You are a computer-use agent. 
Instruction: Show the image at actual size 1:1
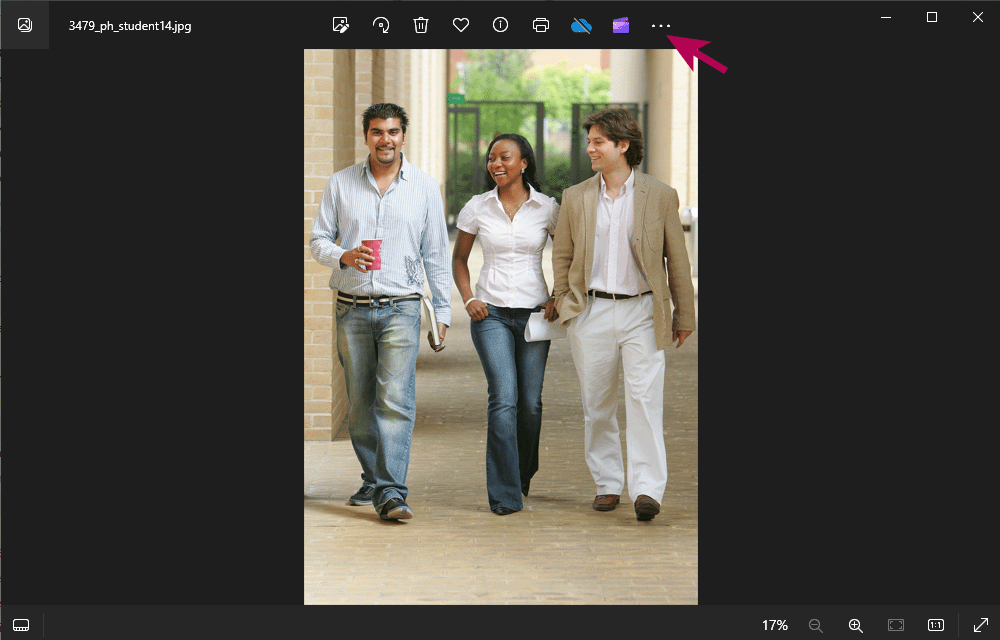(x=934, y=625)
